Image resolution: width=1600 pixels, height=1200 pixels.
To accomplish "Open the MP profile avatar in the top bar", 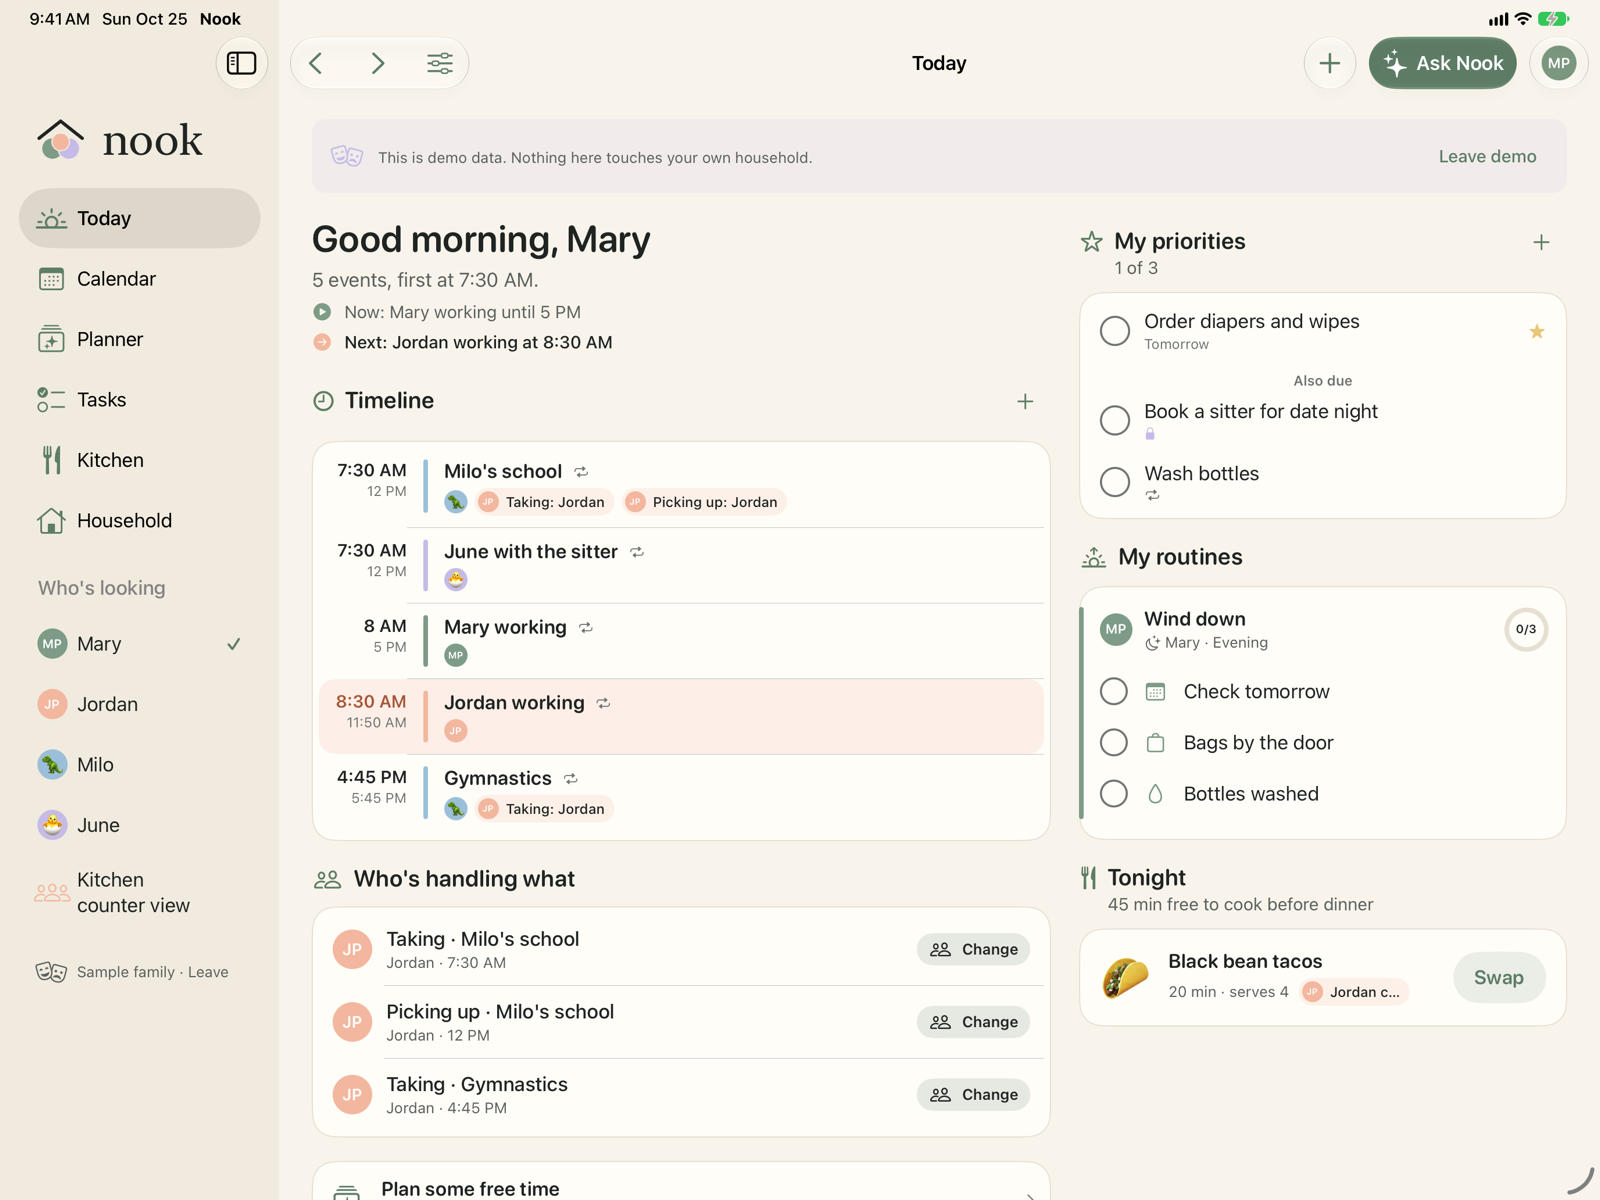I will click(x=1558, y=63).
